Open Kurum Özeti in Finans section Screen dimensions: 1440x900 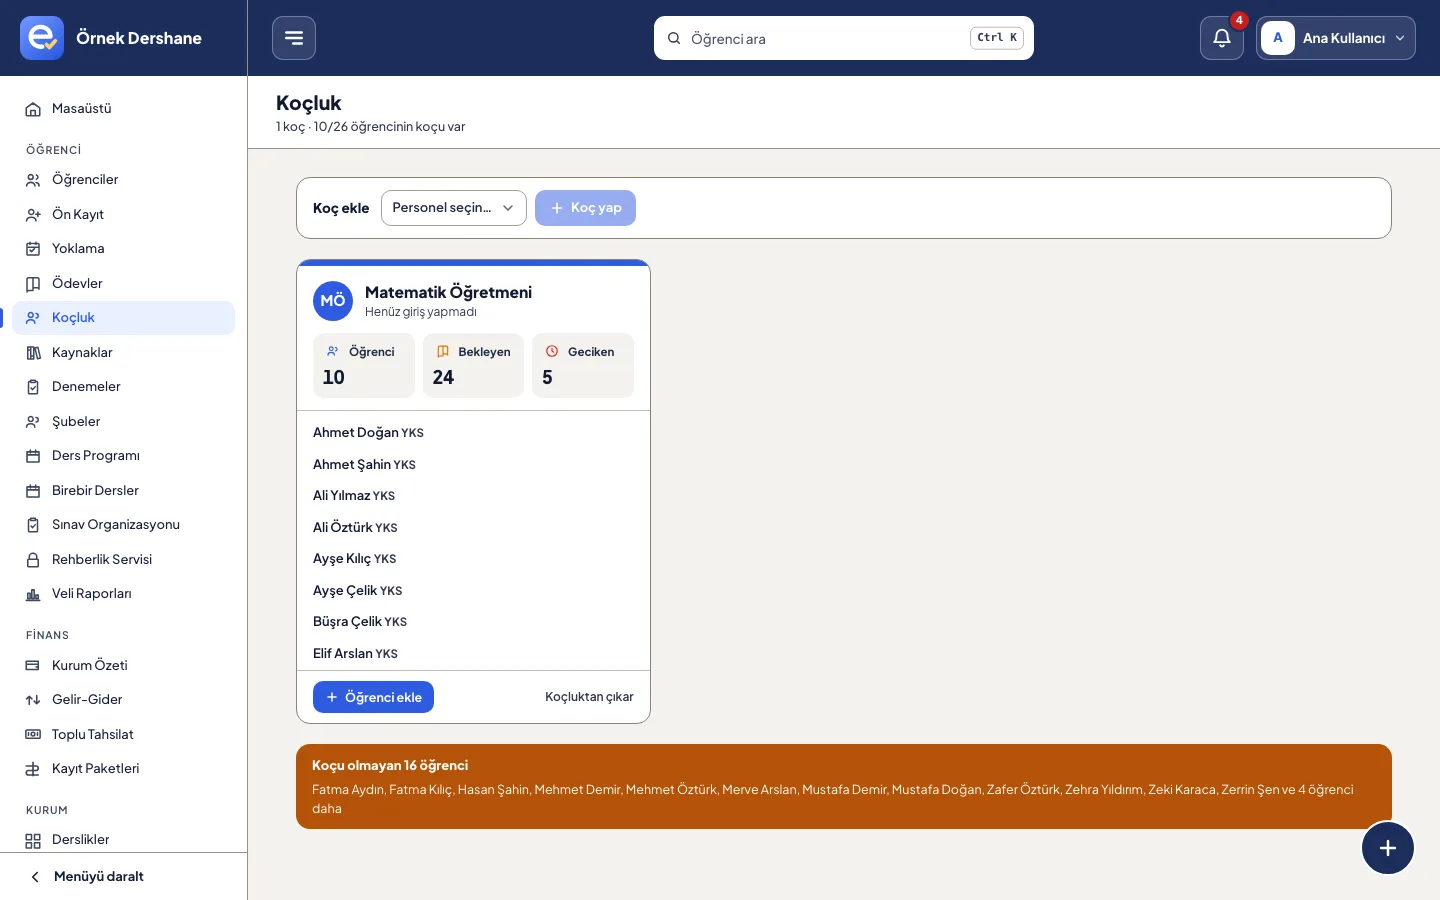click(124, 666)
